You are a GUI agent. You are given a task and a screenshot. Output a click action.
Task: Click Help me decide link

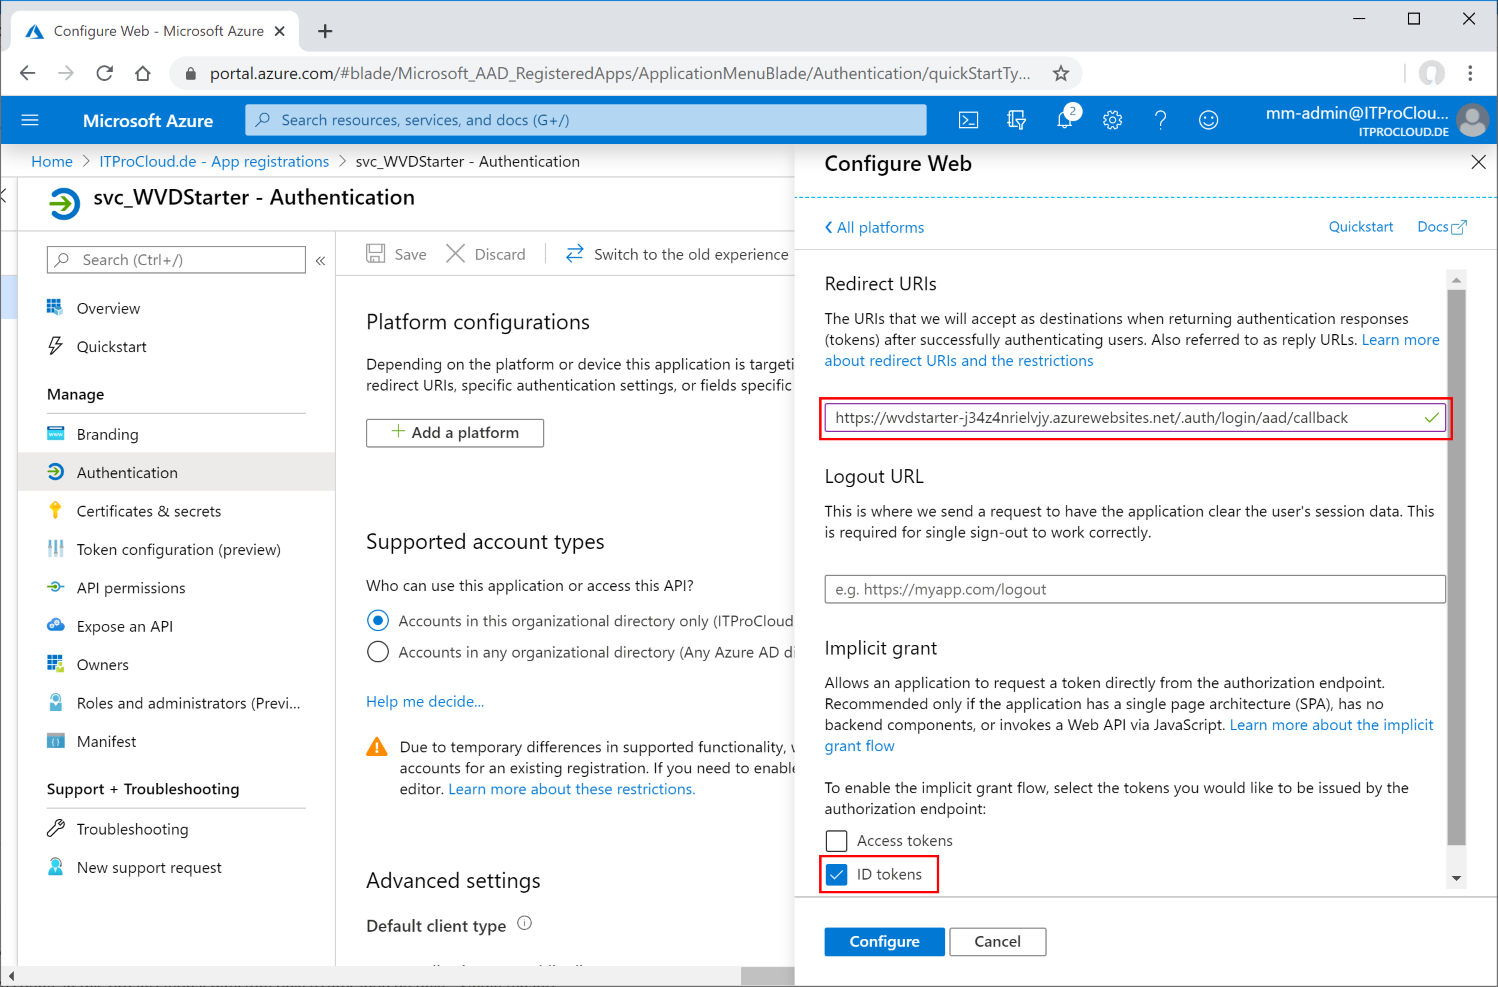point(425,702)
